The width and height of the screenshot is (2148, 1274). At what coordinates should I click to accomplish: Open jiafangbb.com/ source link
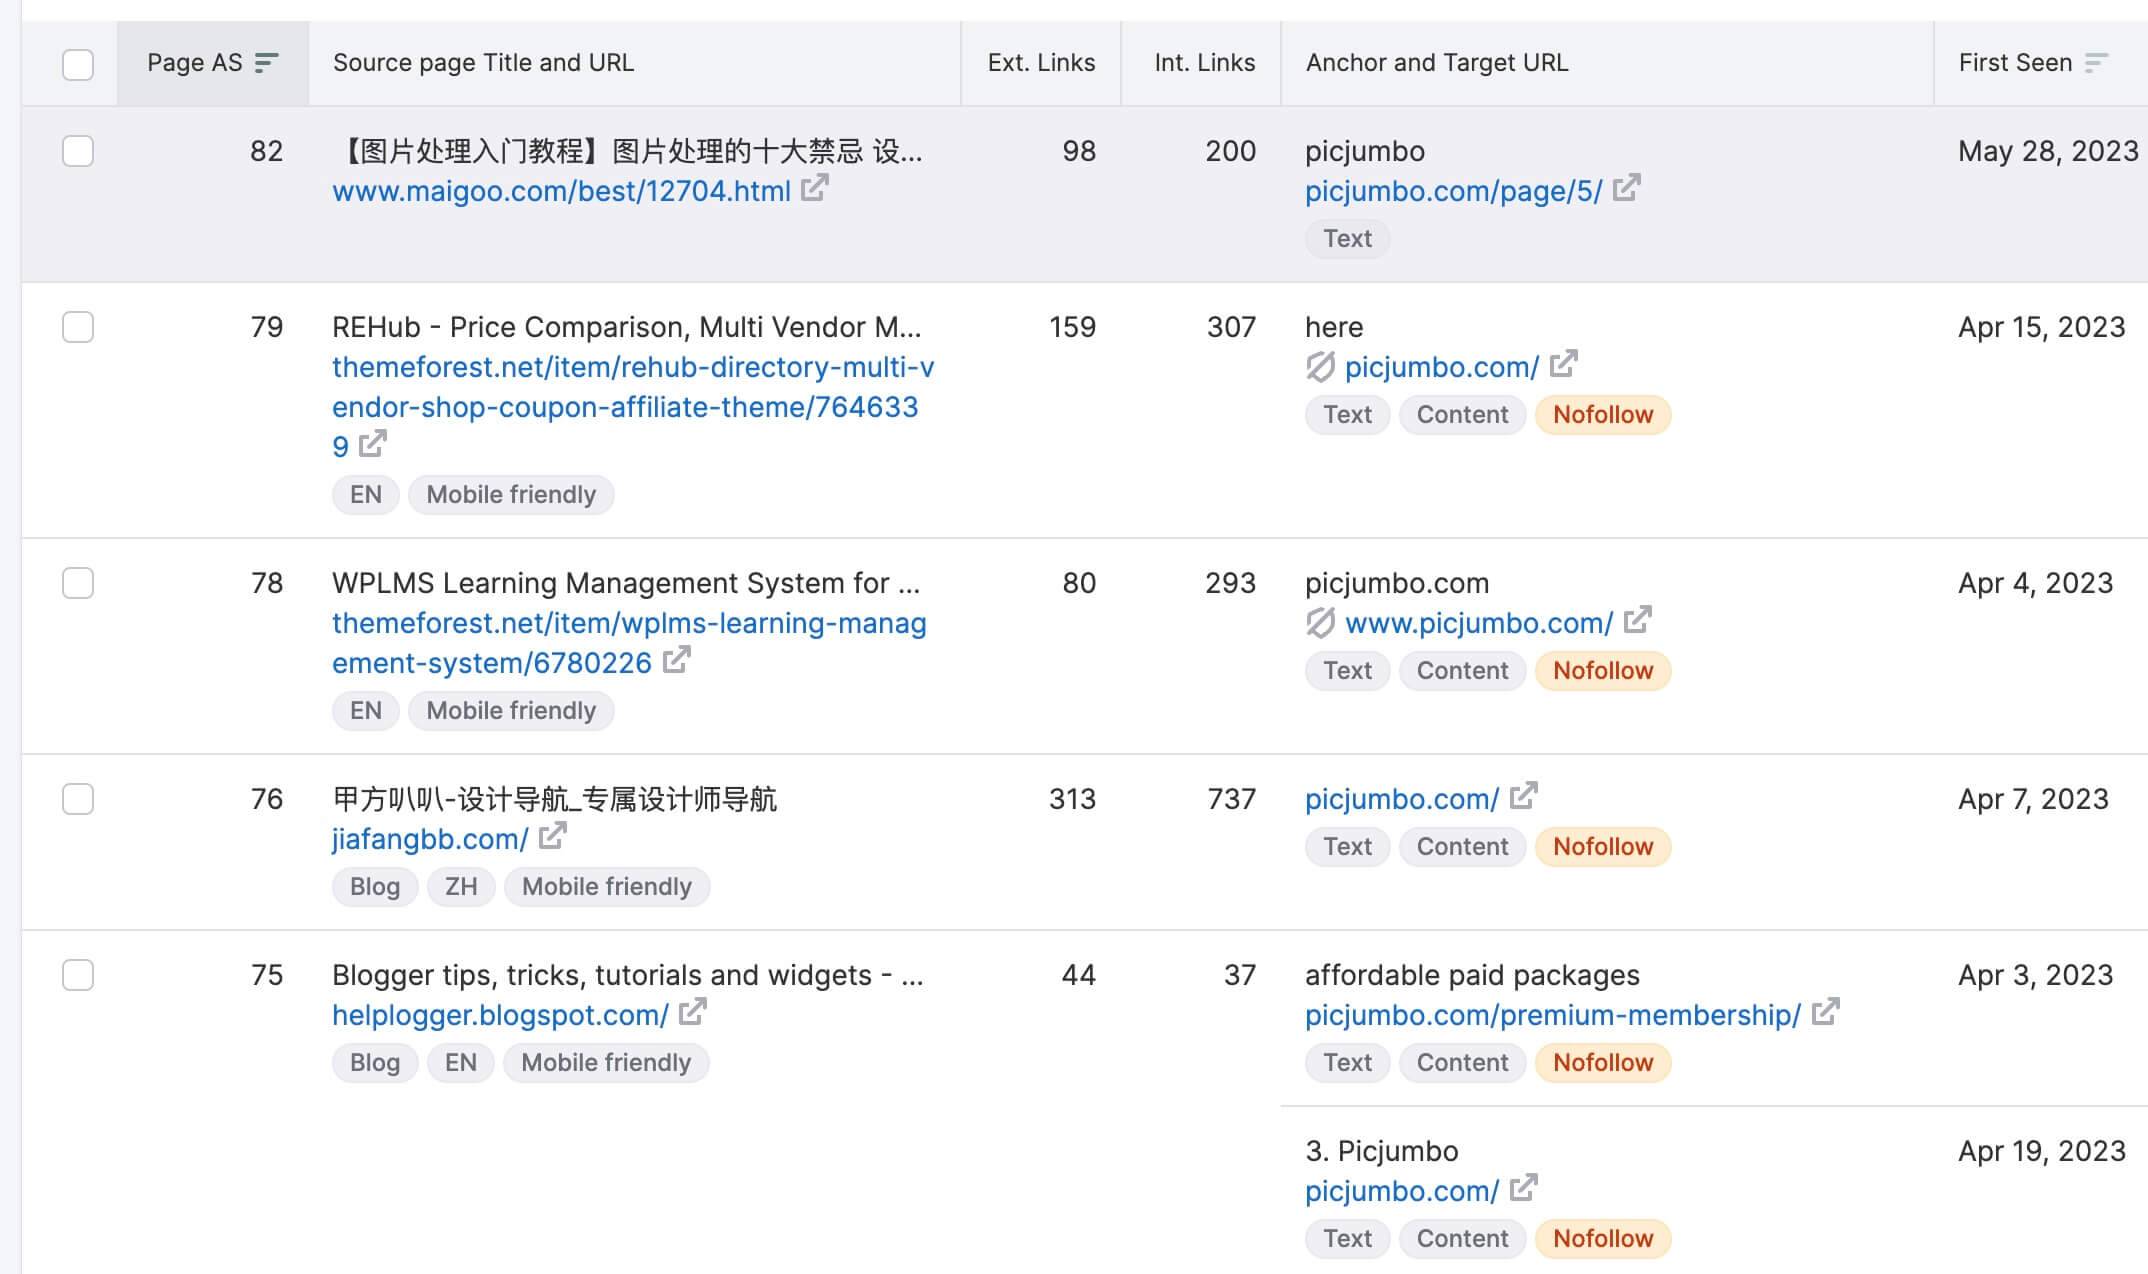coord(430,839)
